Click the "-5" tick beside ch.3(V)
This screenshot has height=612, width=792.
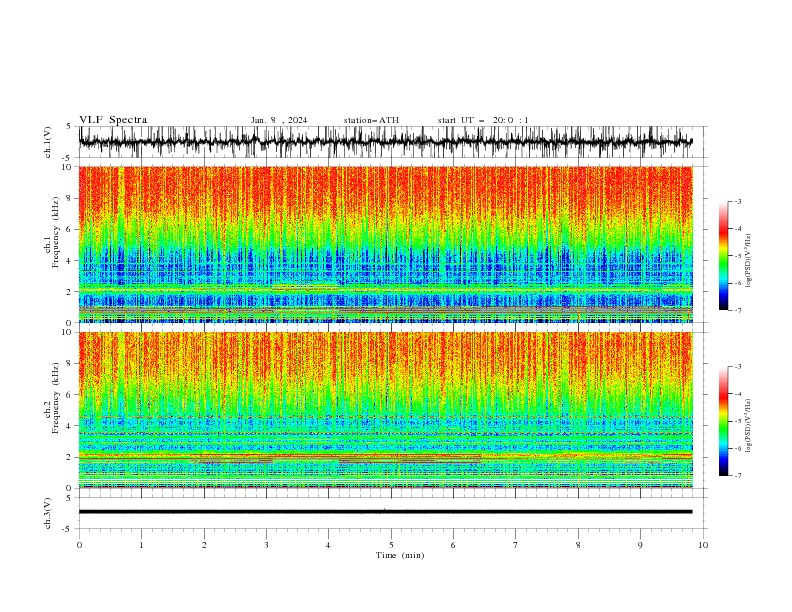tap(68, 529)
